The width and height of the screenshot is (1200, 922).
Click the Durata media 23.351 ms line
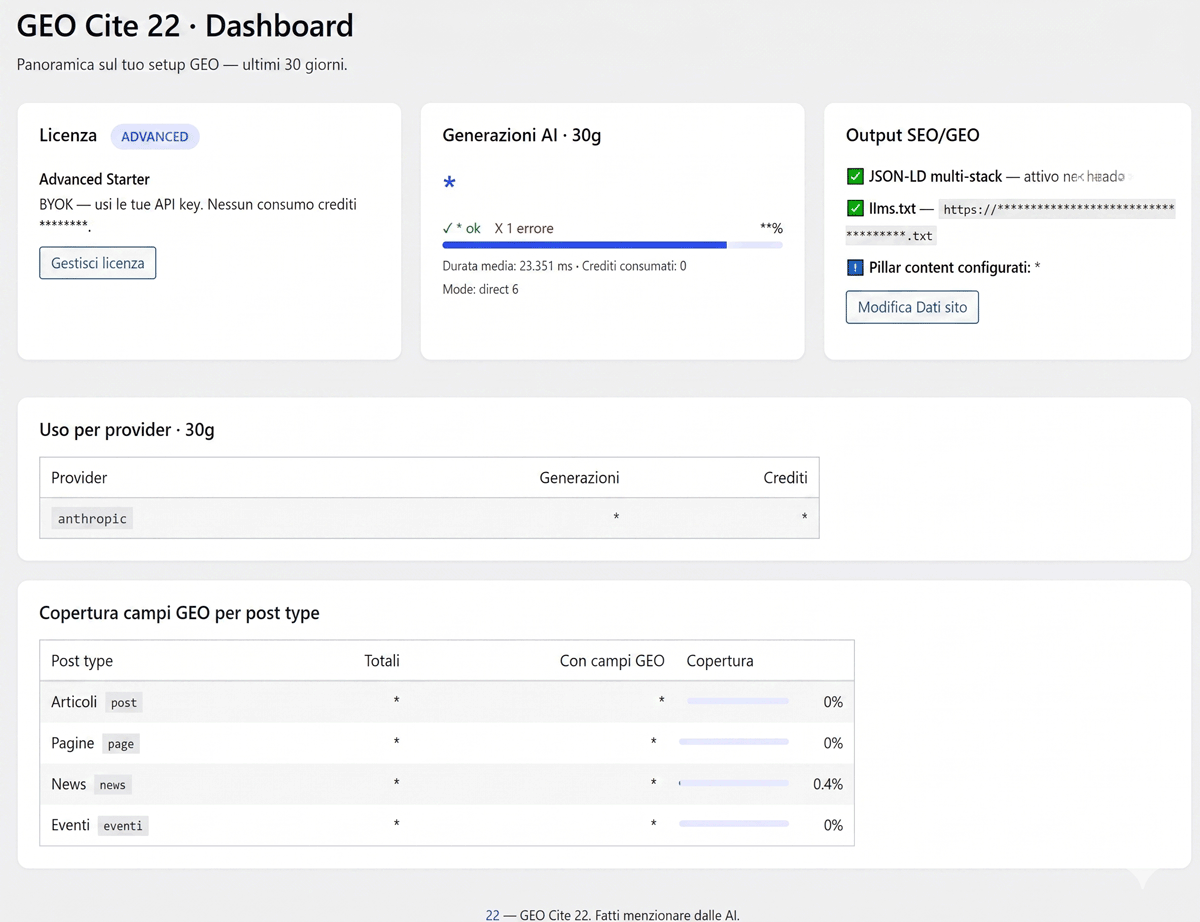pos(564,266)
